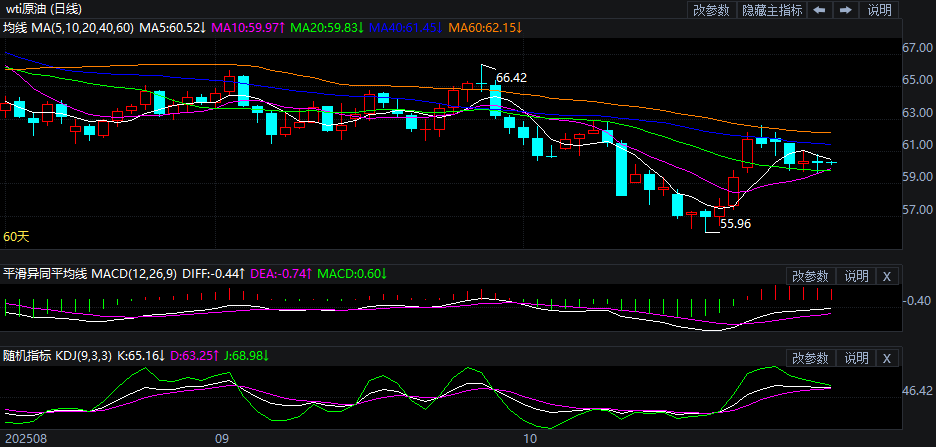Select the 平滑异同平均线 MACD(12,26,9) indicator label

[90, 273]
